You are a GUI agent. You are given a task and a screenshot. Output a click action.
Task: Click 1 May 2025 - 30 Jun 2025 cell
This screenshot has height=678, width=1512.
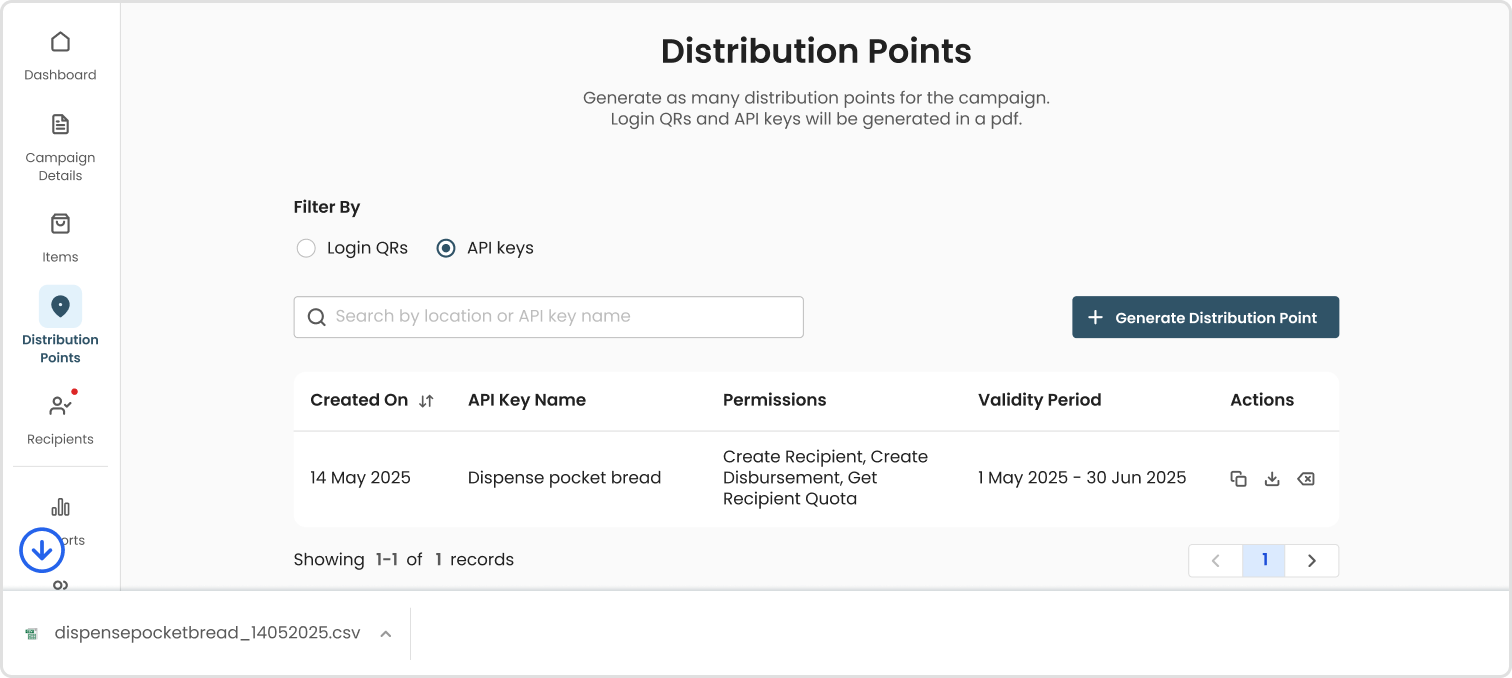[x=1082, y=478]
